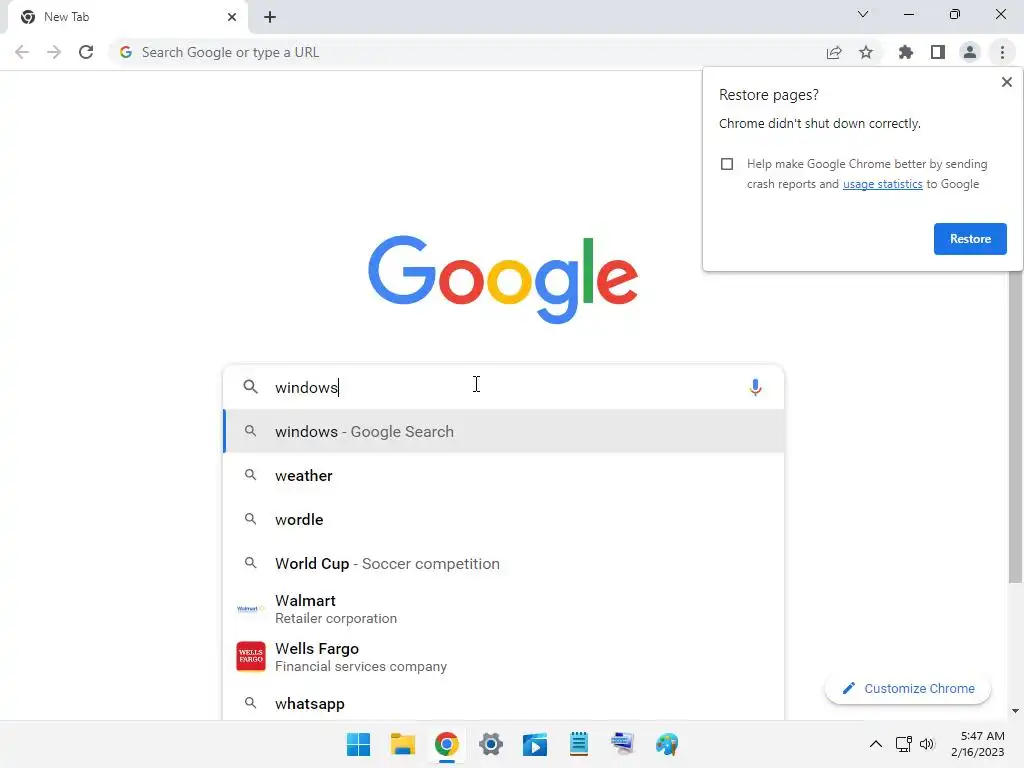Open the clock and date display

978,744
